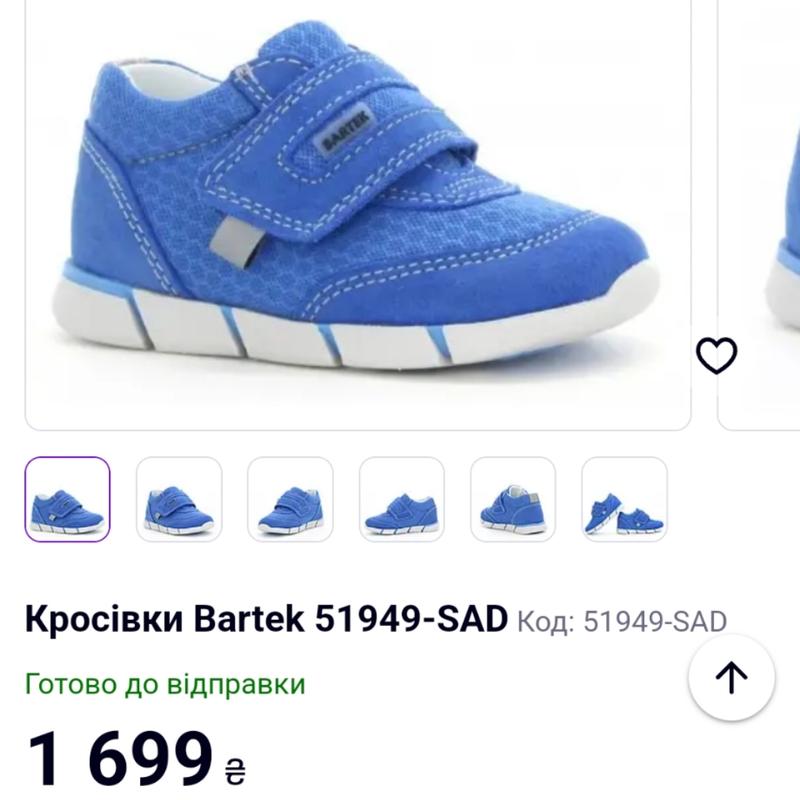Select the sixth thumbnail with shoe pair
The height and width of the screenshot is (800, 800).
pyautogui.click(x=624, y=499)
